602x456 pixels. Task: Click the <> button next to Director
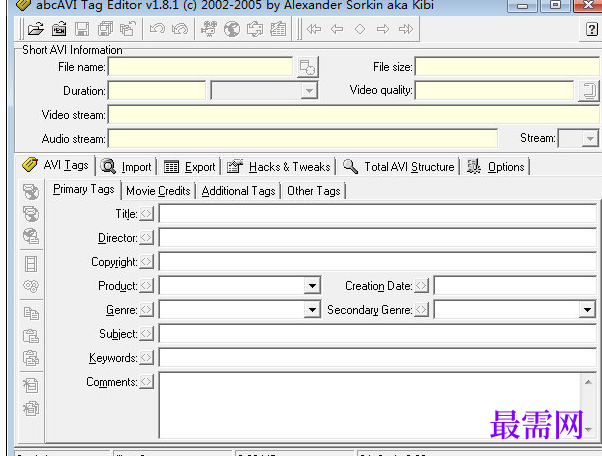pos(146,237)
